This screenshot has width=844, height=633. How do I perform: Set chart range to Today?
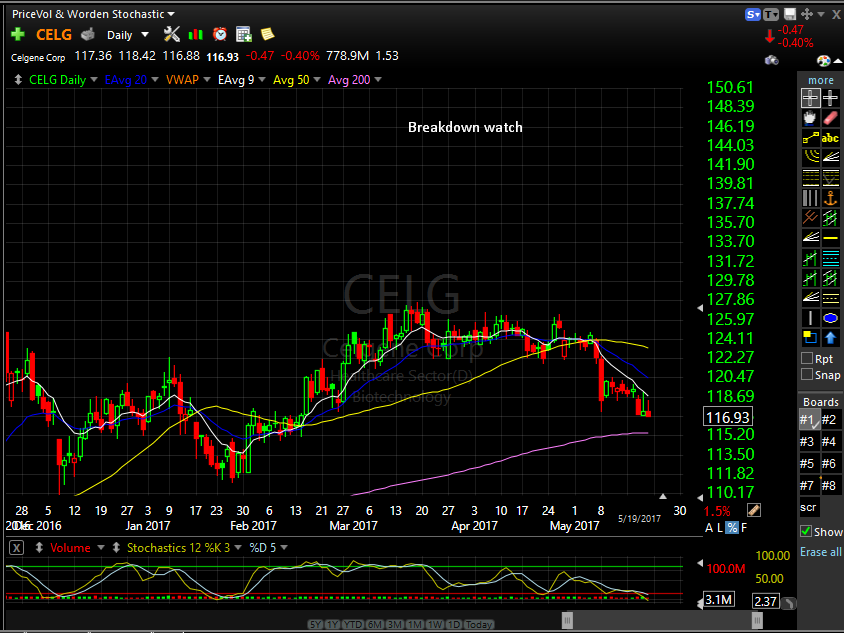479,624
